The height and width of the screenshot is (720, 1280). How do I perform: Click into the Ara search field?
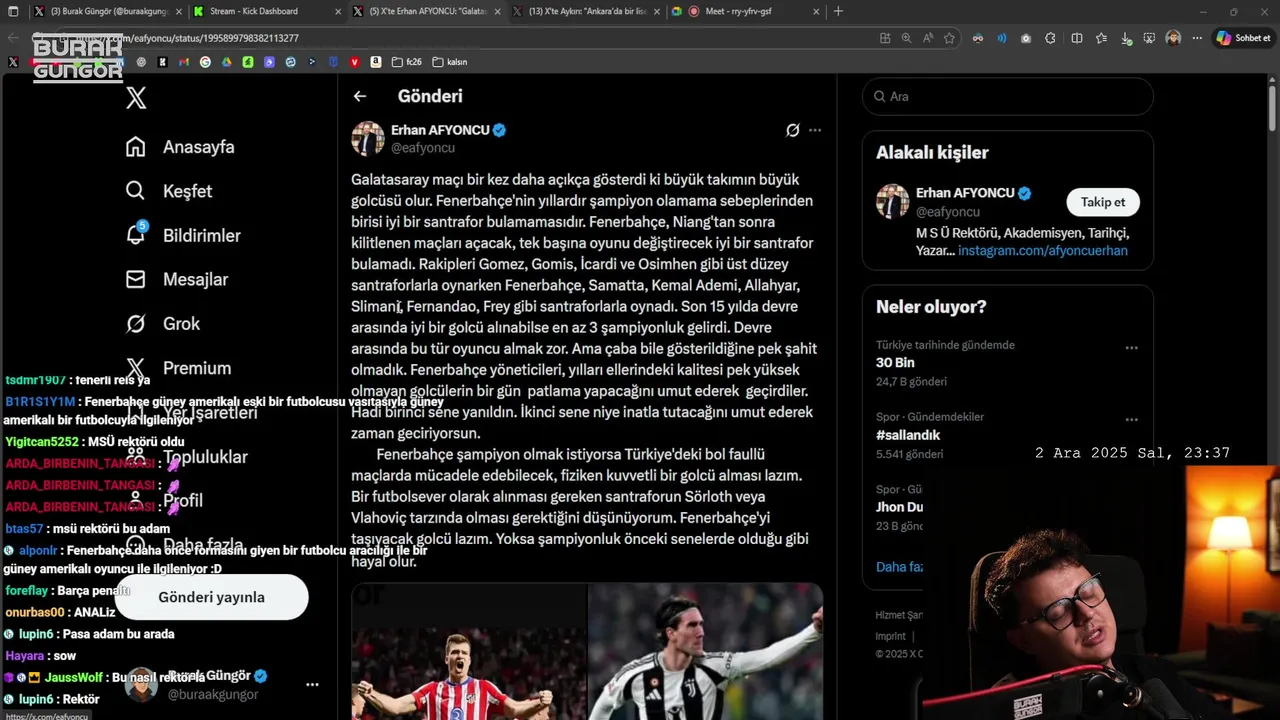(x=1008, y=97)
